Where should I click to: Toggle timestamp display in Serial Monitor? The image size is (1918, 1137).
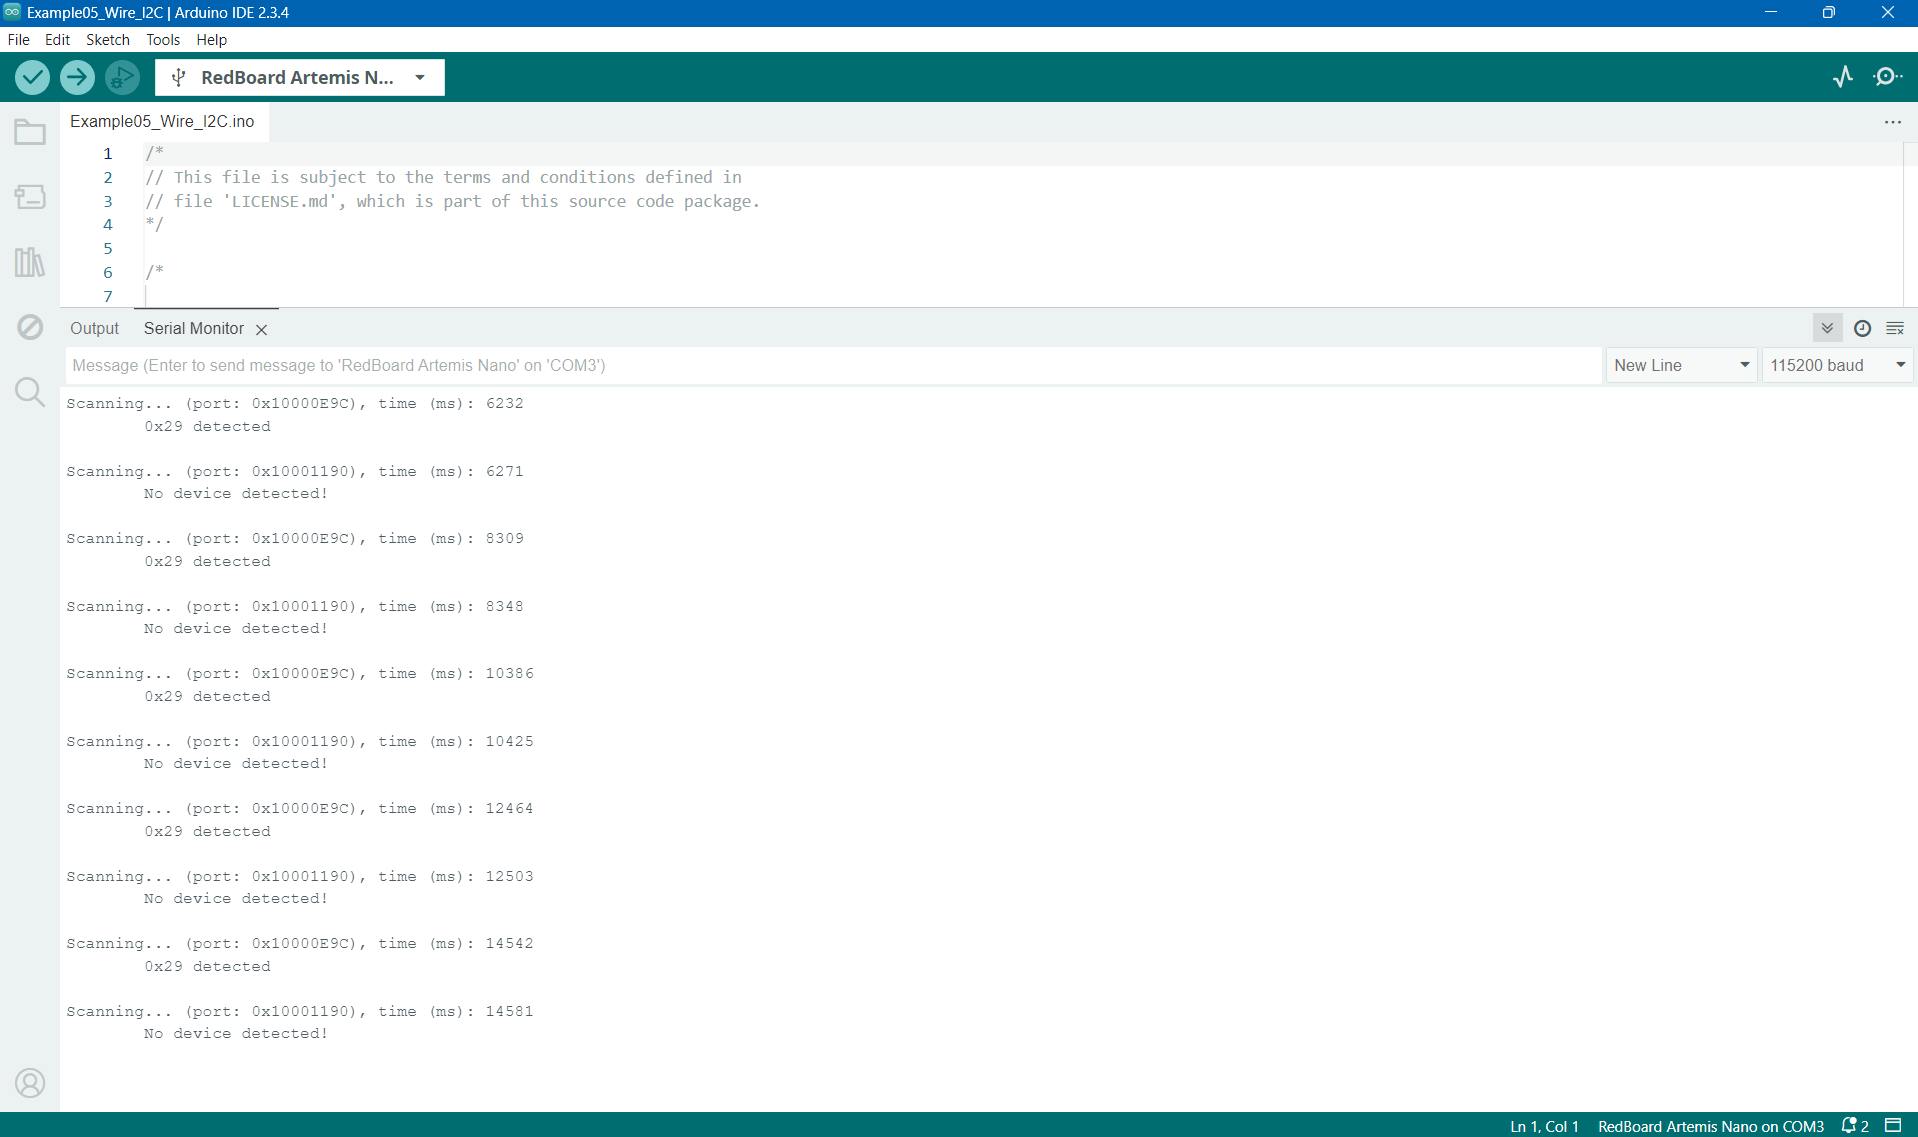pos(1862,328)
